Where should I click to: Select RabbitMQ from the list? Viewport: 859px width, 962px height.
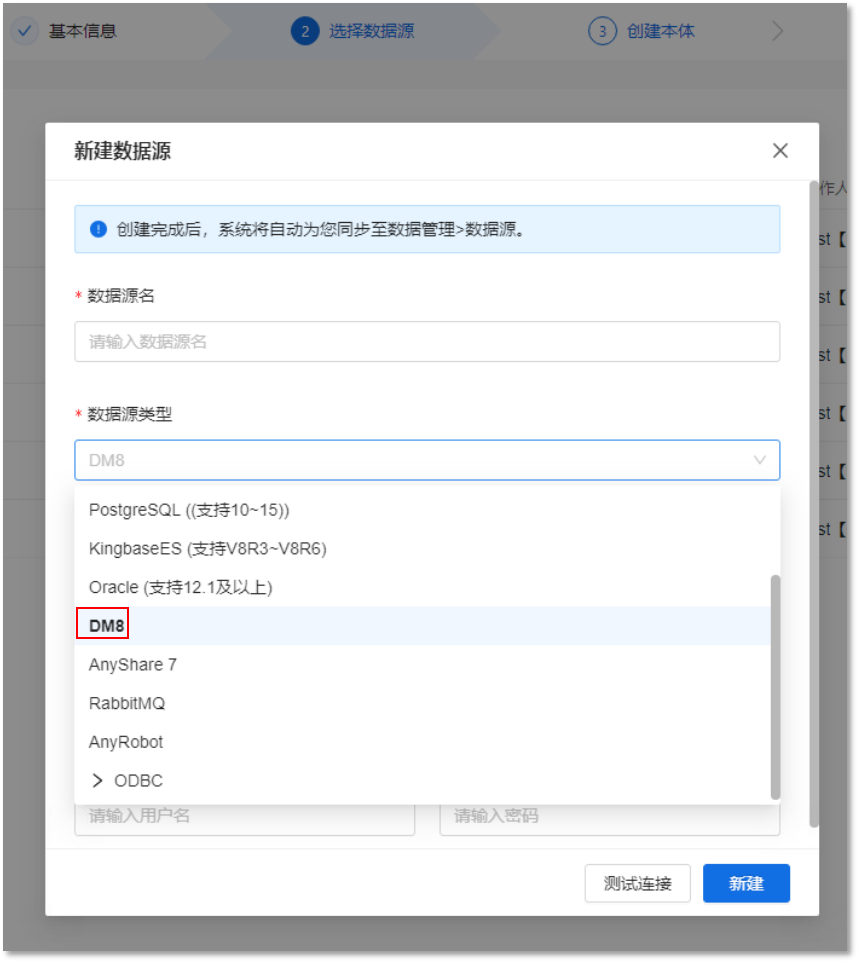pyautogui.click(x=423, y=703)
